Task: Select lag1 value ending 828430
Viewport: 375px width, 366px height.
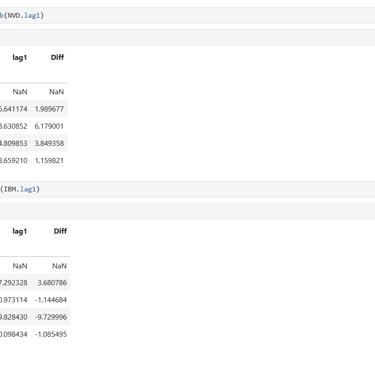Action: [14, 317]
